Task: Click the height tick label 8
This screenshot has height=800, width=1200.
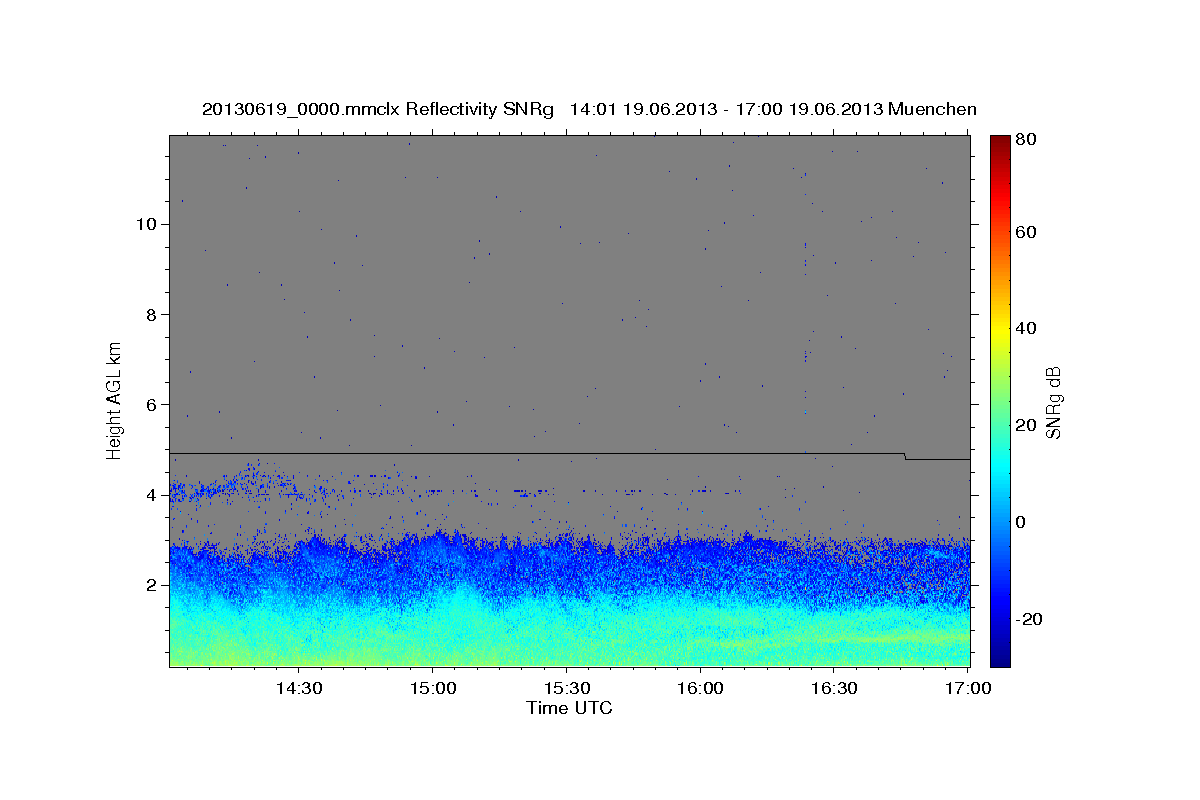Action: (149, 314)
